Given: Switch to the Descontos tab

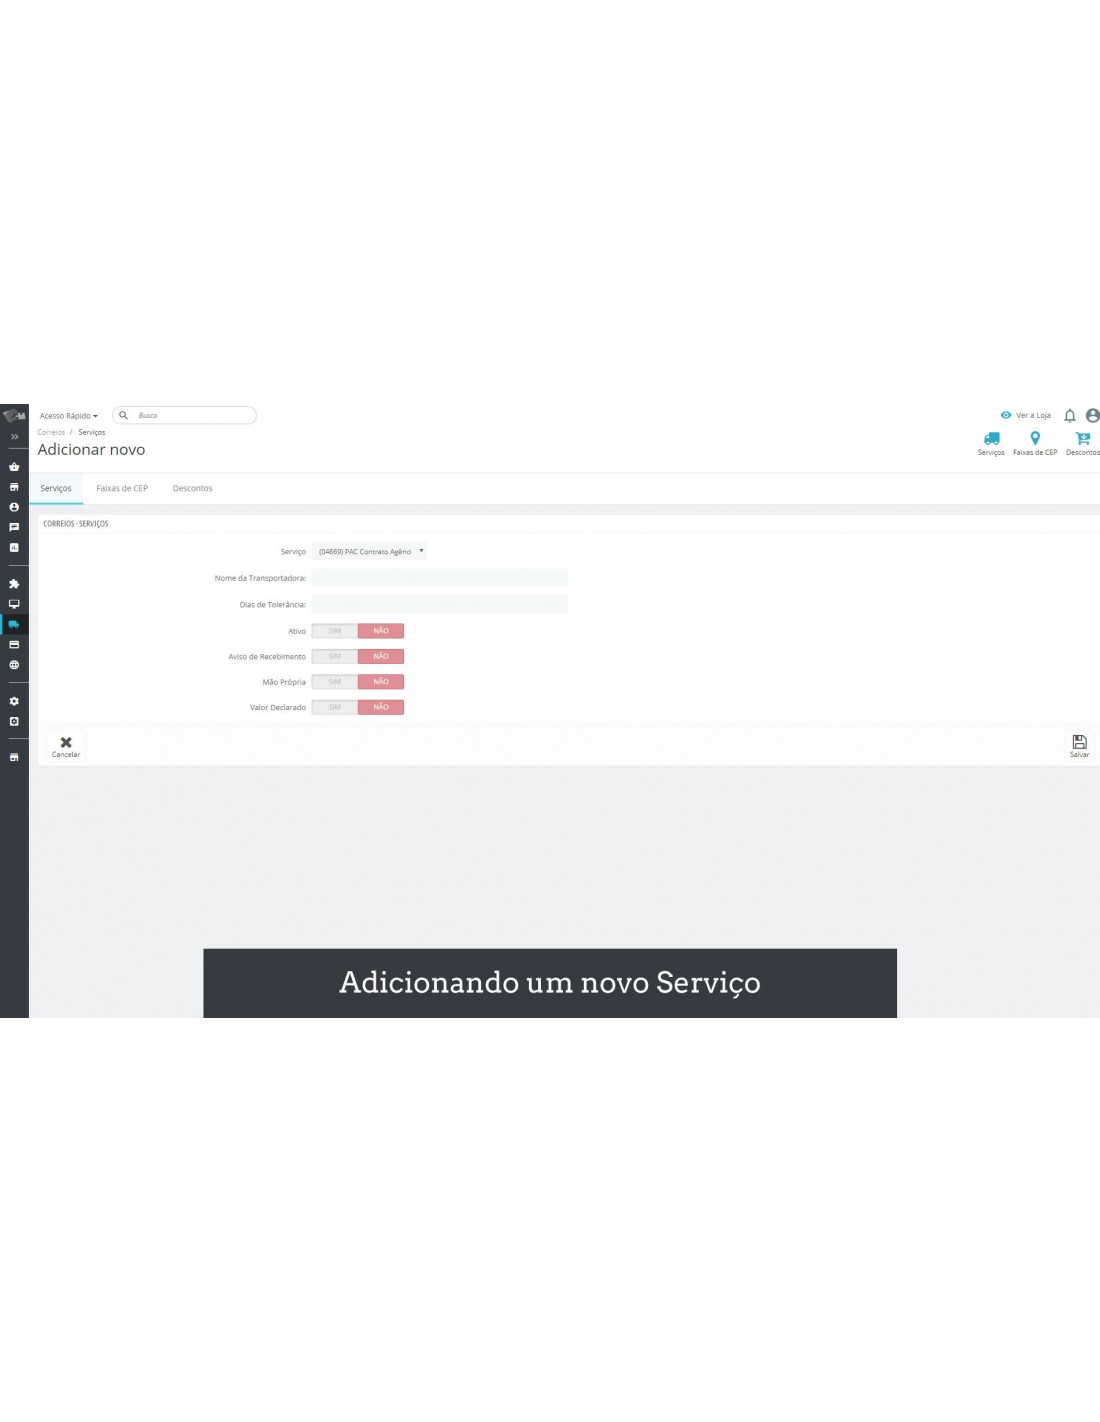Looking at the screenshot, I should [x=192, y=489].
